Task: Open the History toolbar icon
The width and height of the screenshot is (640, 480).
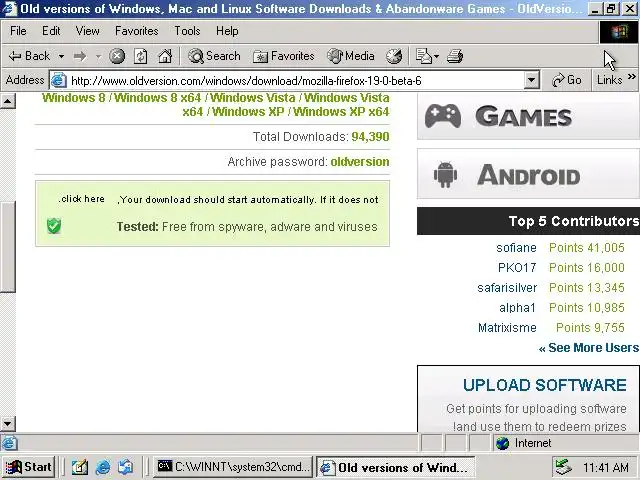Action: (x=394, y=56)
